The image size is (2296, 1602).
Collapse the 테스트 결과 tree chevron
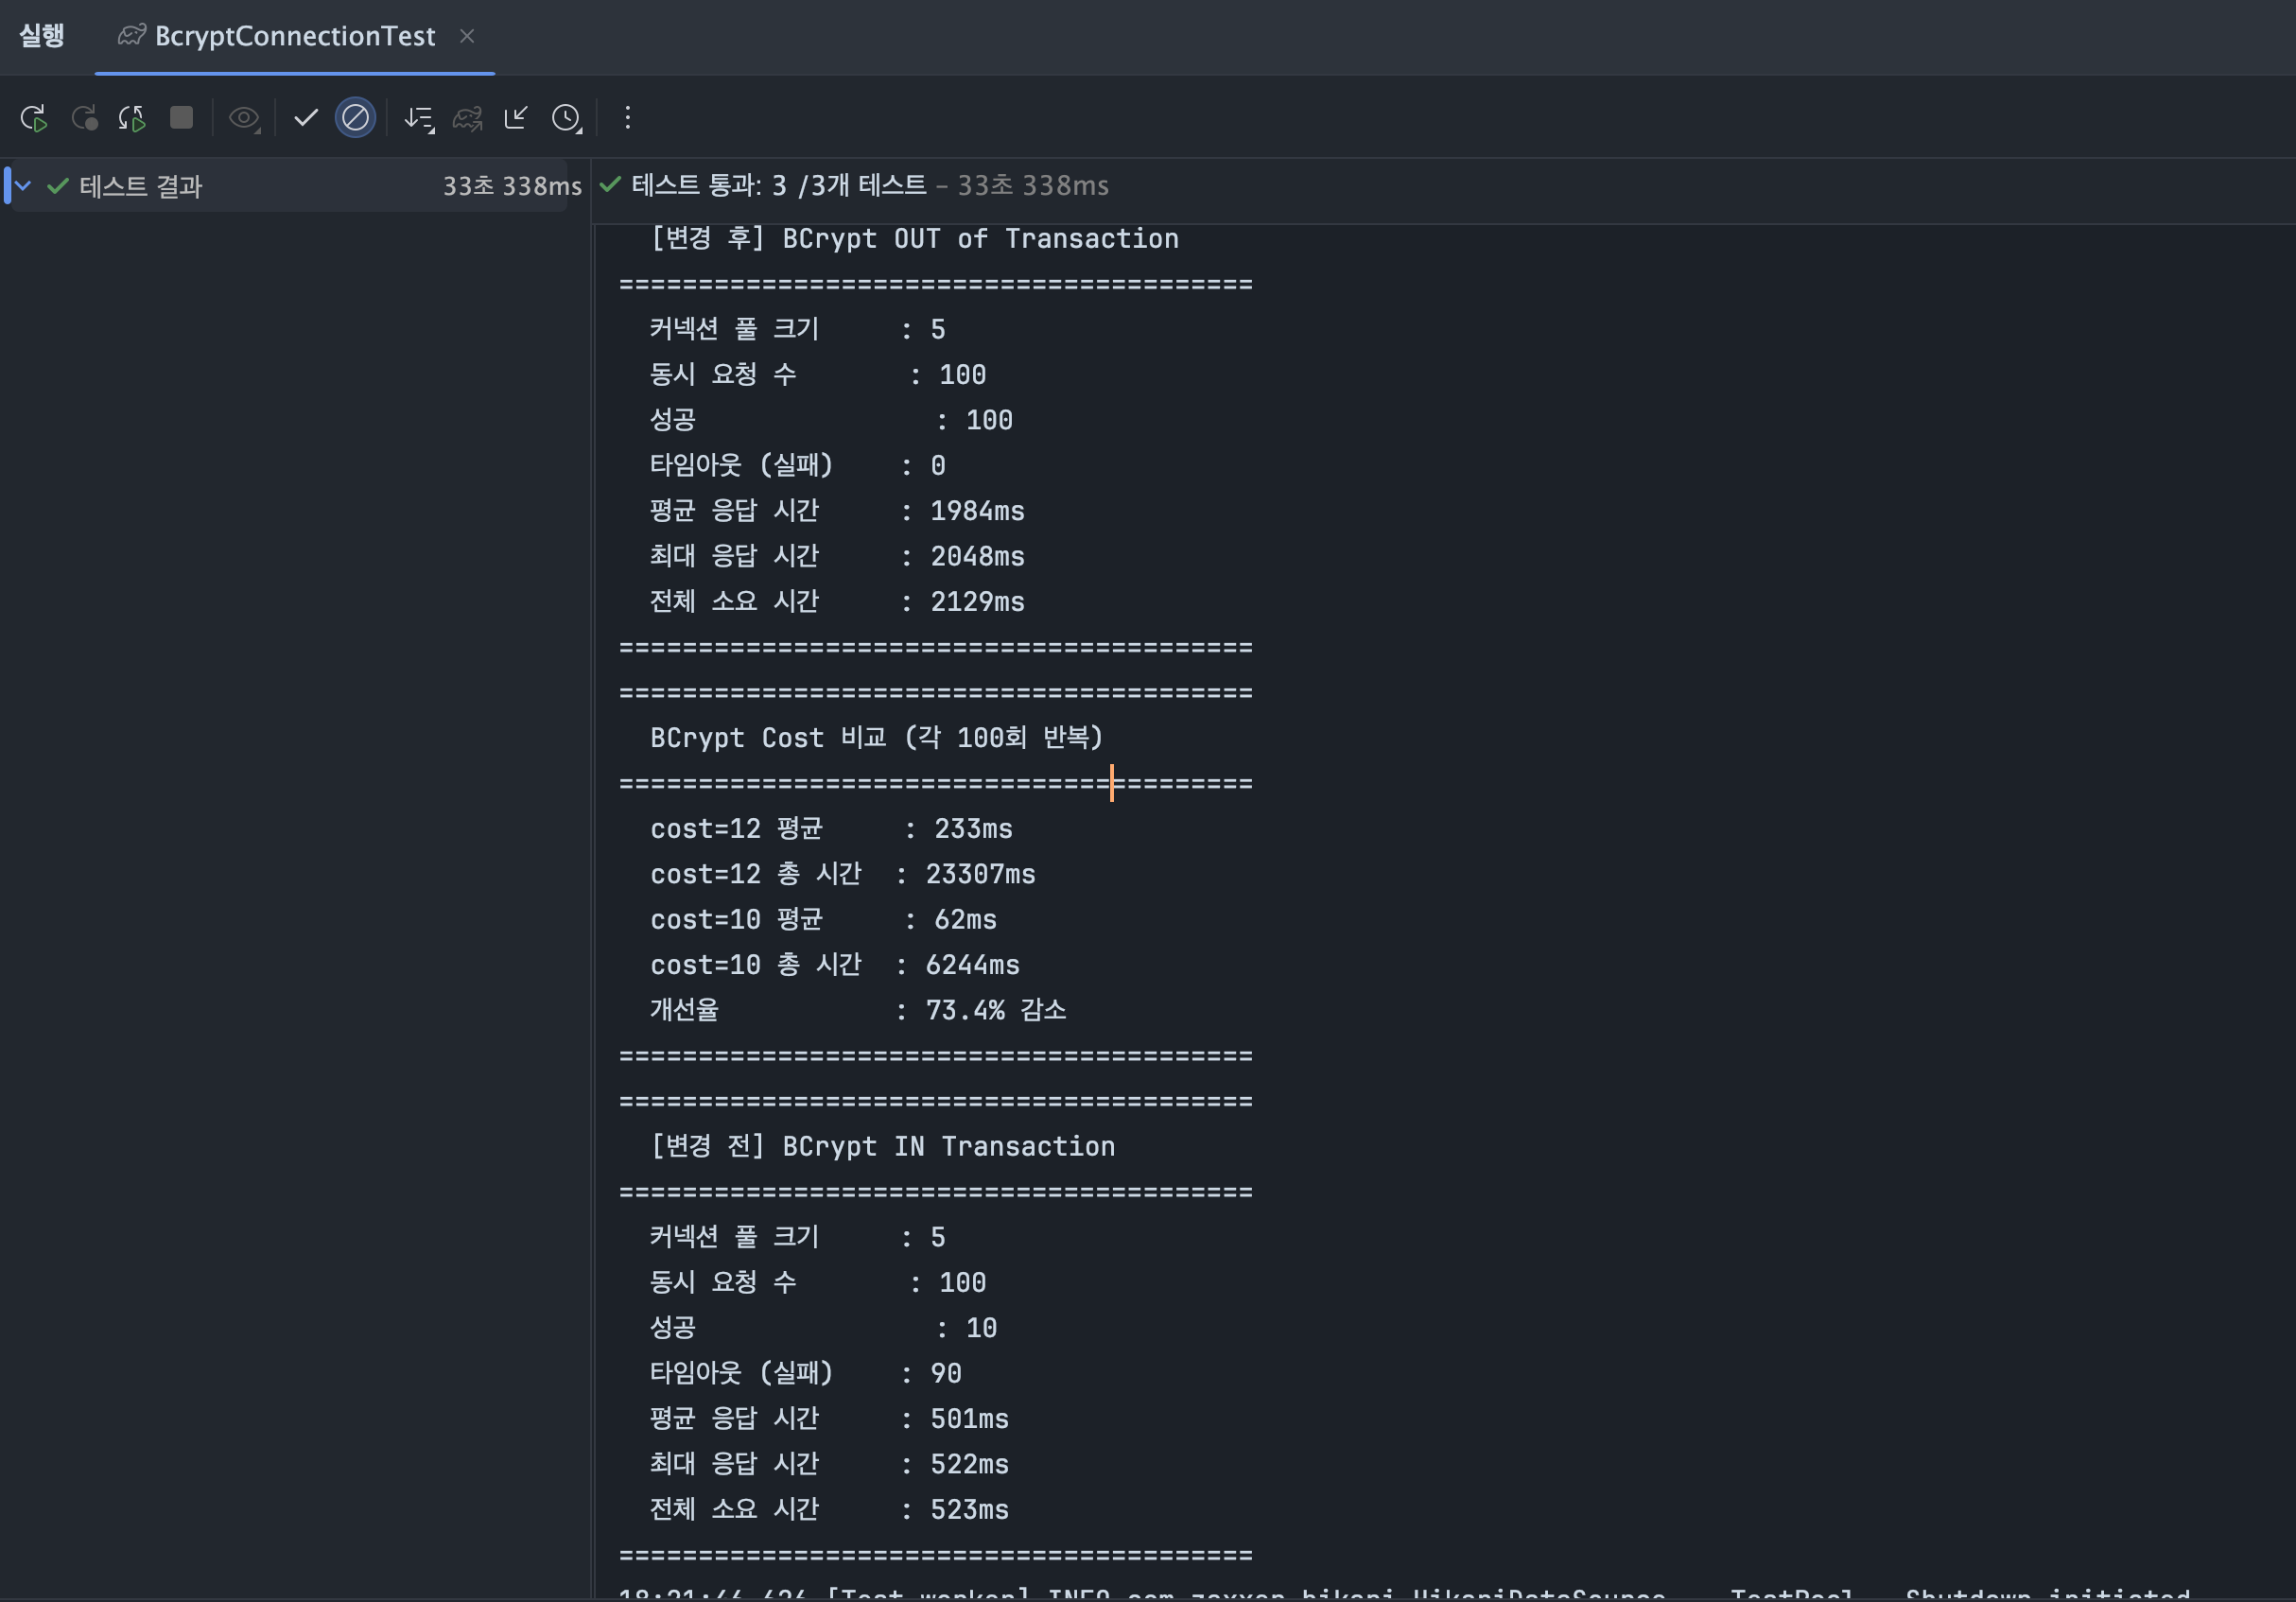(x=24, y=186)
